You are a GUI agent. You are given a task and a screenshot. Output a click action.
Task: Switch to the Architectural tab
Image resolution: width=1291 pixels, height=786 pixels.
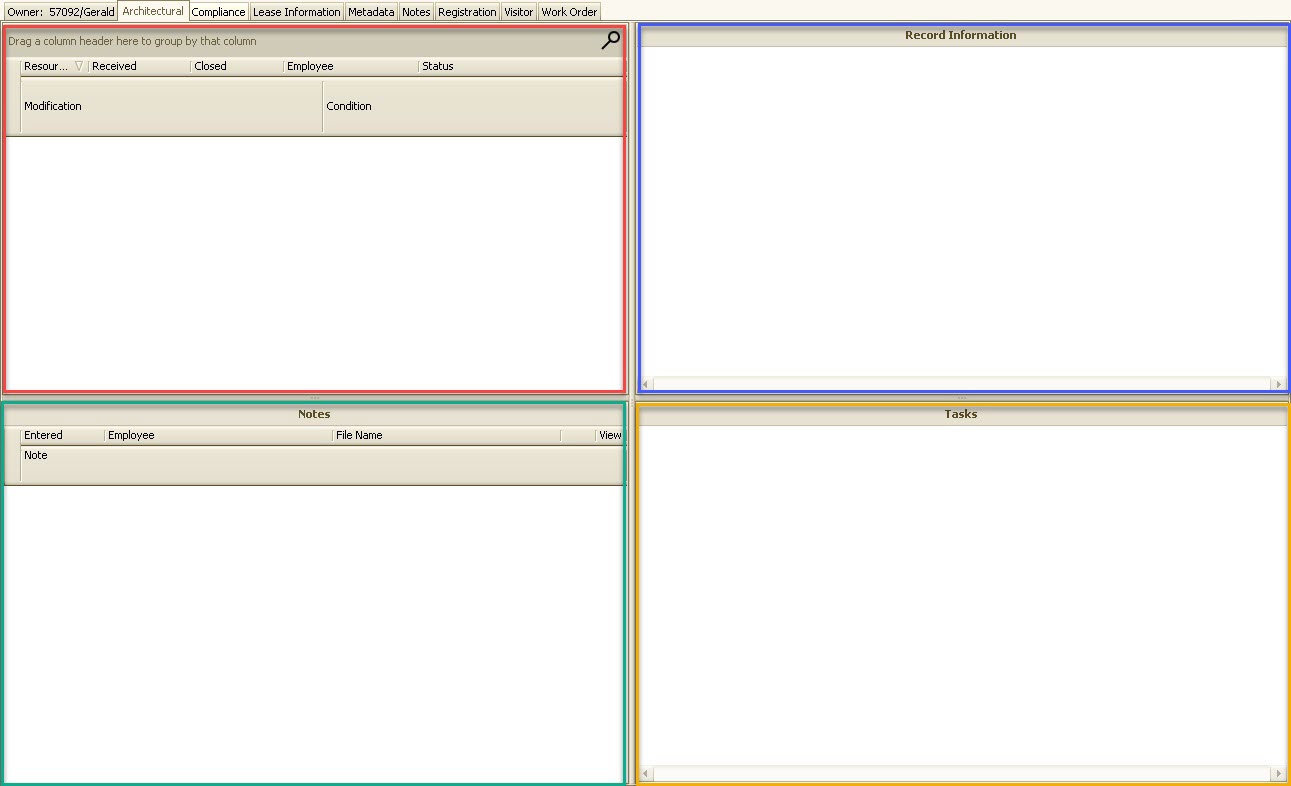(x=153, y=11)
